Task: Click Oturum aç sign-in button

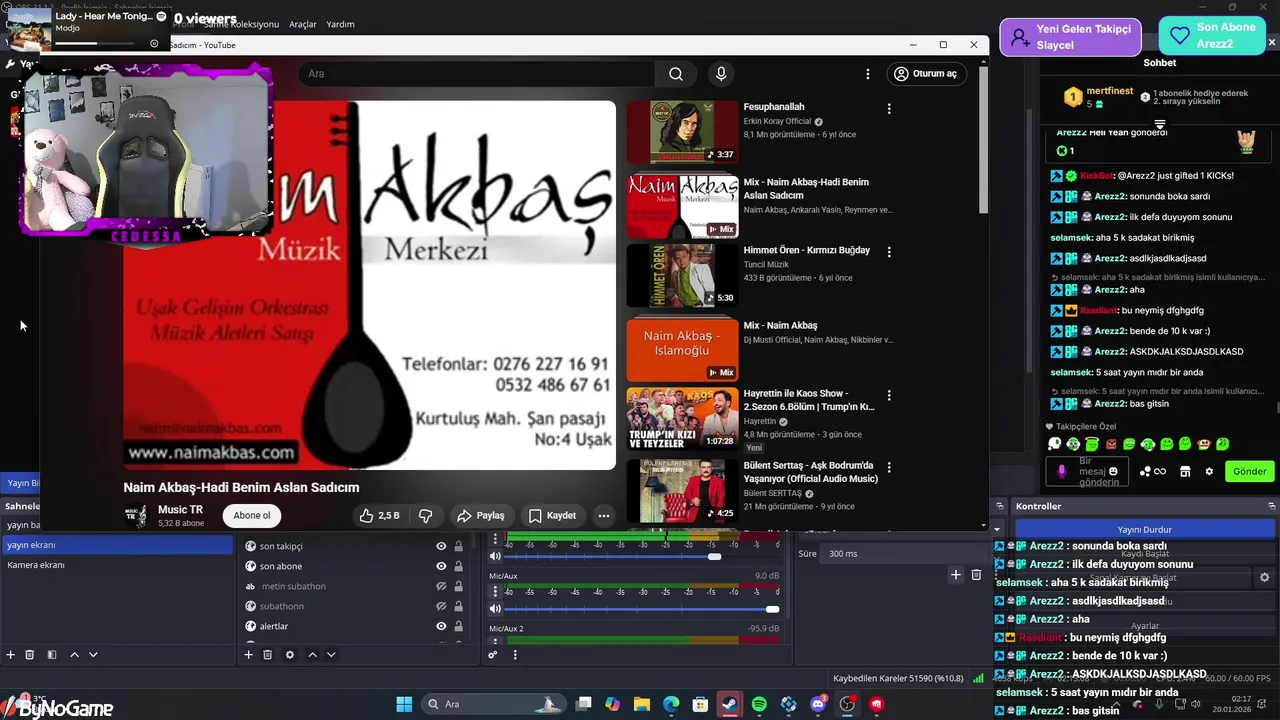Action: pos(926,73)
